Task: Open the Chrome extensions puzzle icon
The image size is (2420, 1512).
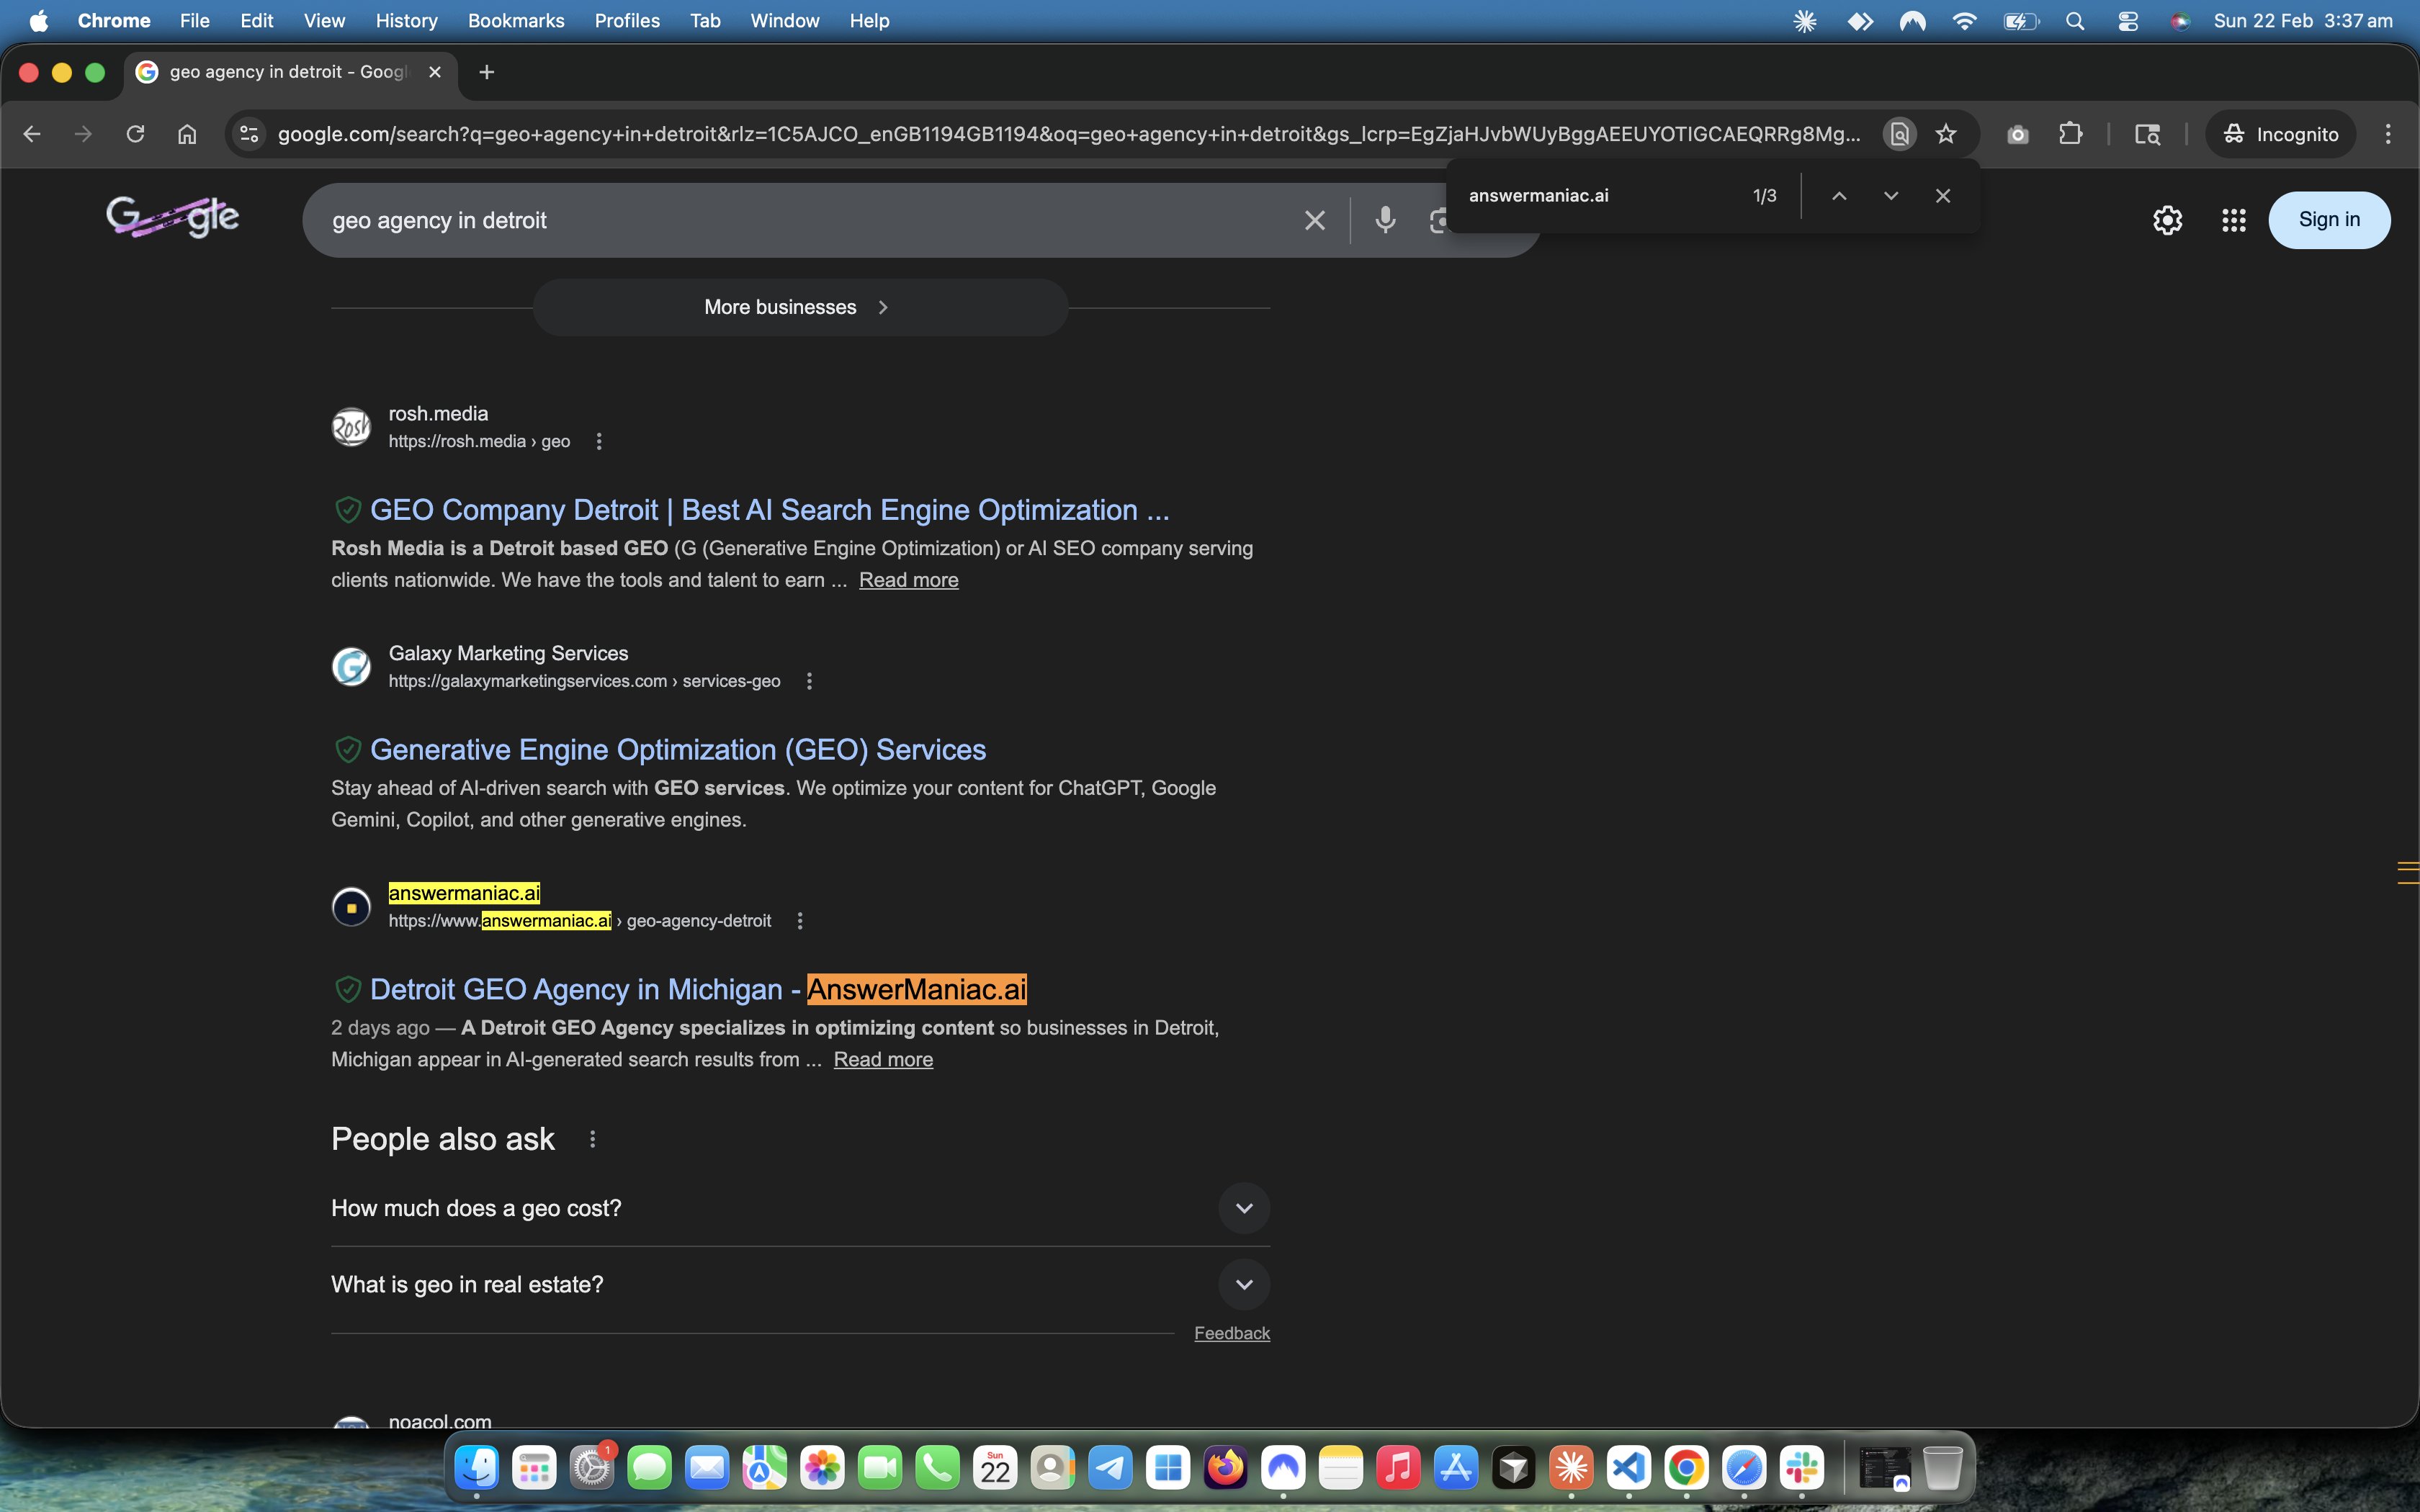Action: (2070, 134)
